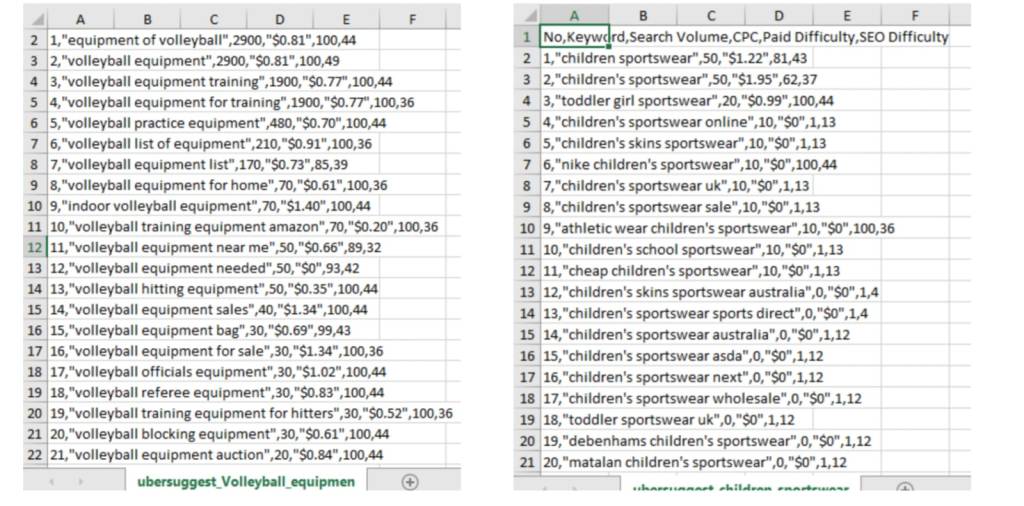Image resolution: width=1024 pixels, height=506 pixels.
Task: Select column B header in the children sportswear sheet
Action: 643,16
